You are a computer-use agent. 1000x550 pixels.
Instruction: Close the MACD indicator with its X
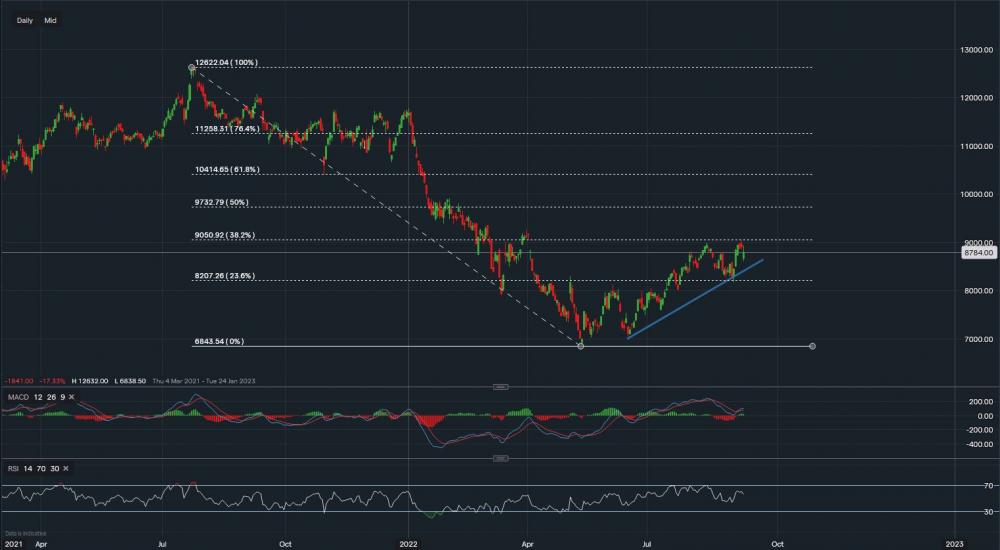(x=71, y=397)
